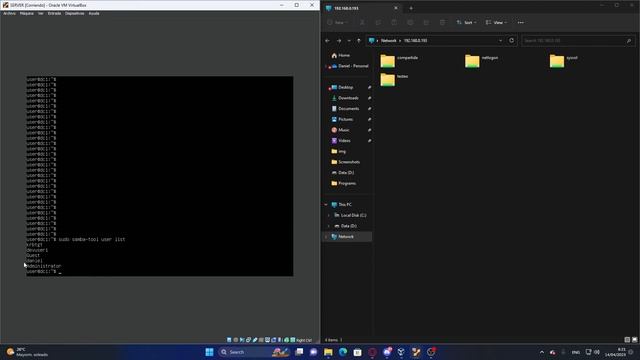
Task: Open VirtualBox Dispositivos menu
Action: pos(75,13)
